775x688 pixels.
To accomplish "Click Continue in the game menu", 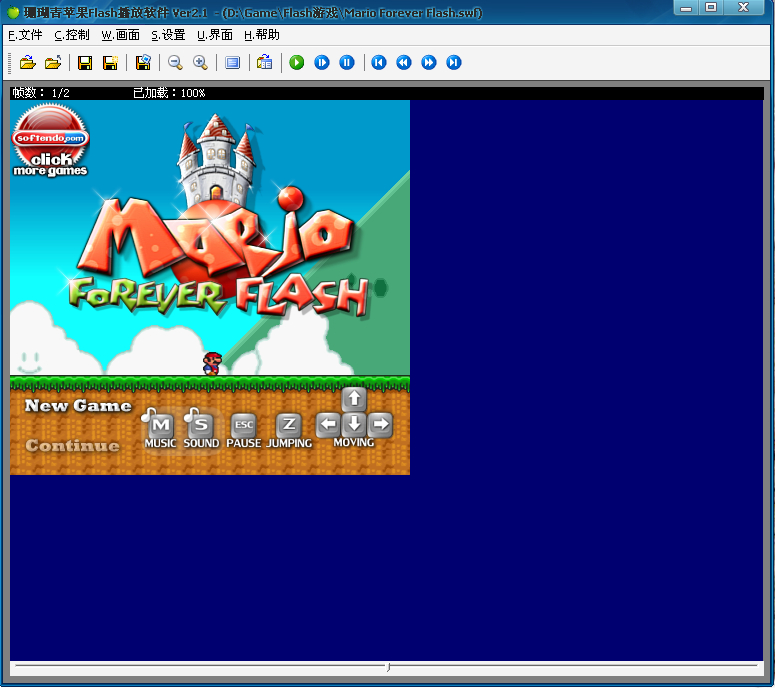I will (x=73, y=446).
